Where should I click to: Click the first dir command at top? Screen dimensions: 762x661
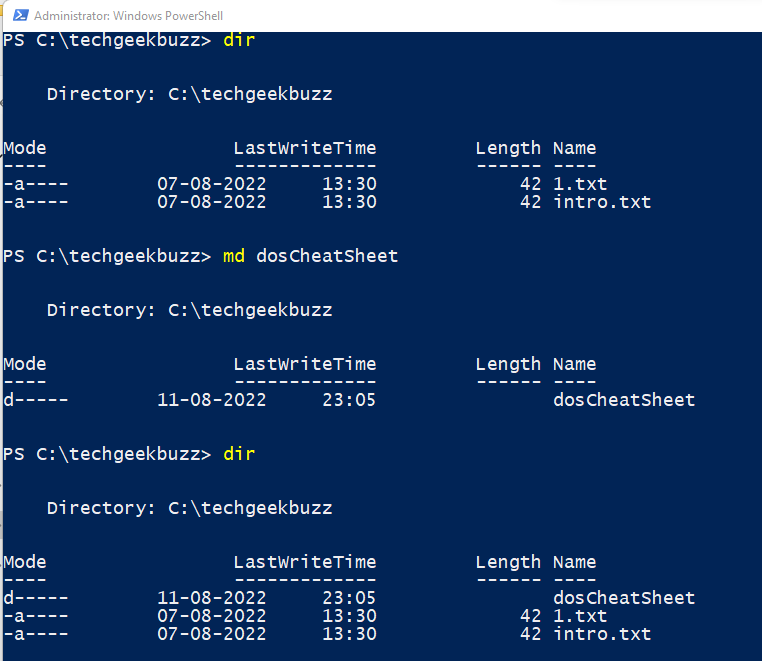(x=239, y=40)
